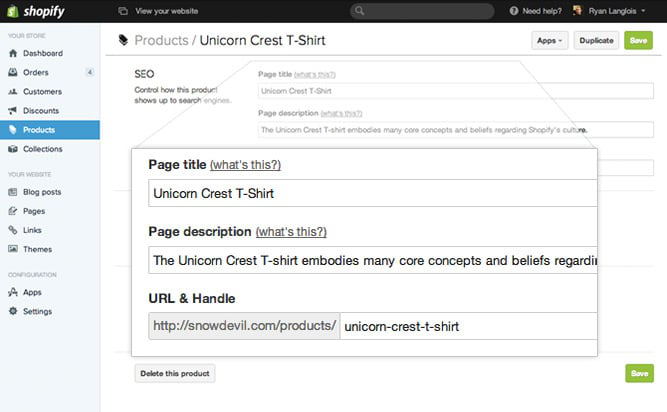Click the Products breadcrumb link
The image size is (667, 412).
tap(162, 41)
